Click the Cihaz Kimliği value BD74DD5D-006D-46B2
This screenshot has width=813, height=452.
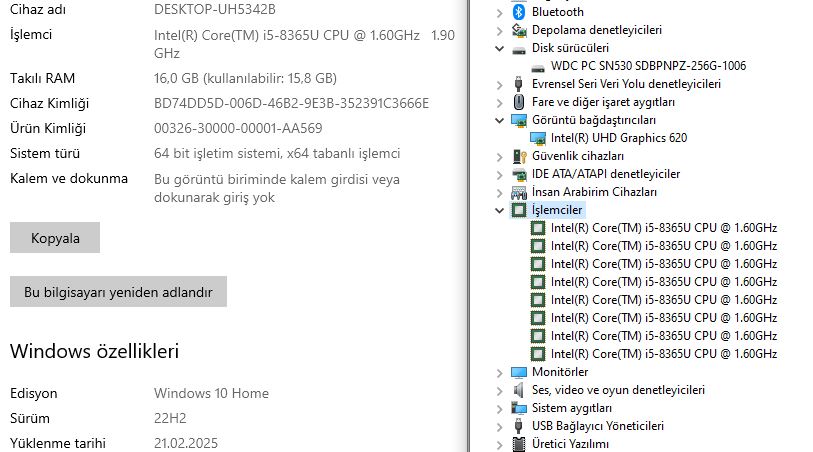point(291,103)
